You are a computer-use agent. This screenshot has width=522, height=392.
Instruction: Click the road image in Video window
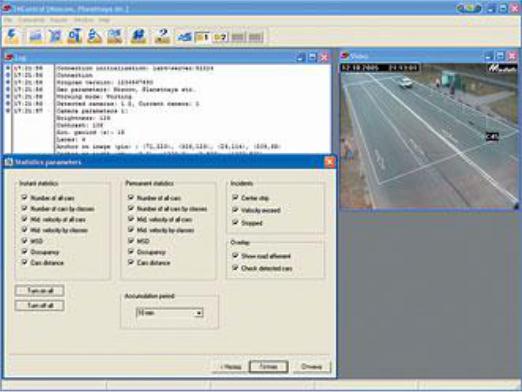point(429,137)
